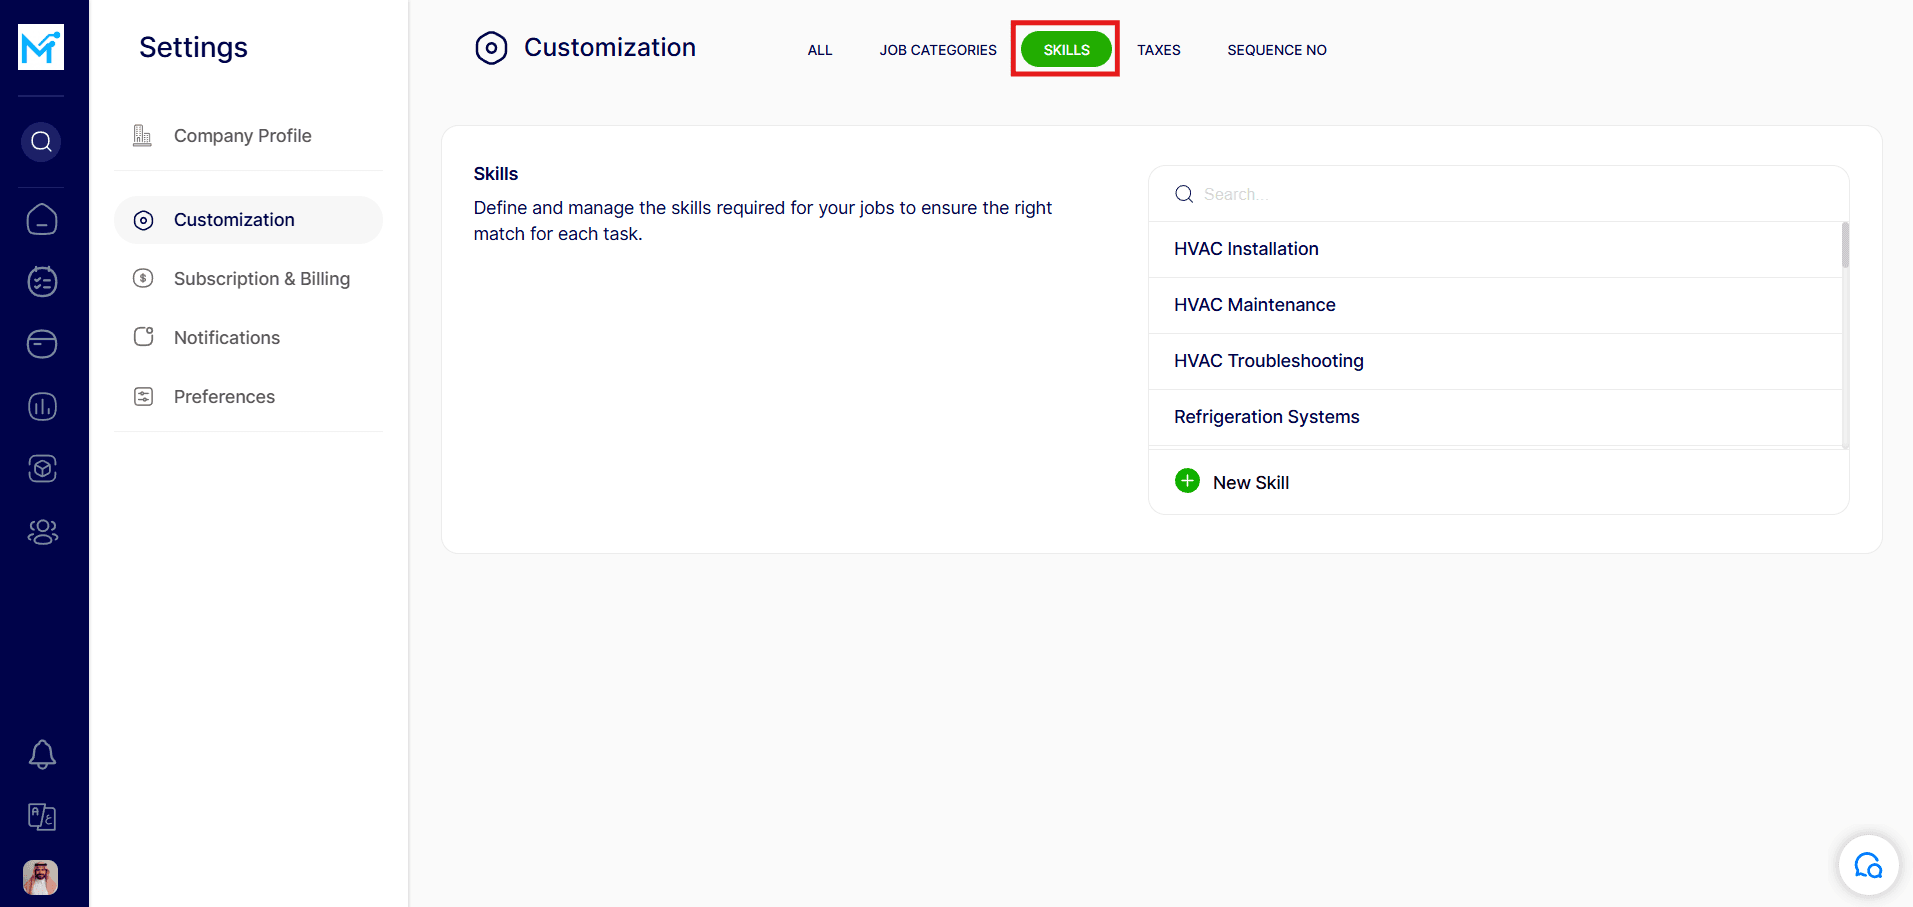Click the search icon in left sidebar

[x=41, y=142]
